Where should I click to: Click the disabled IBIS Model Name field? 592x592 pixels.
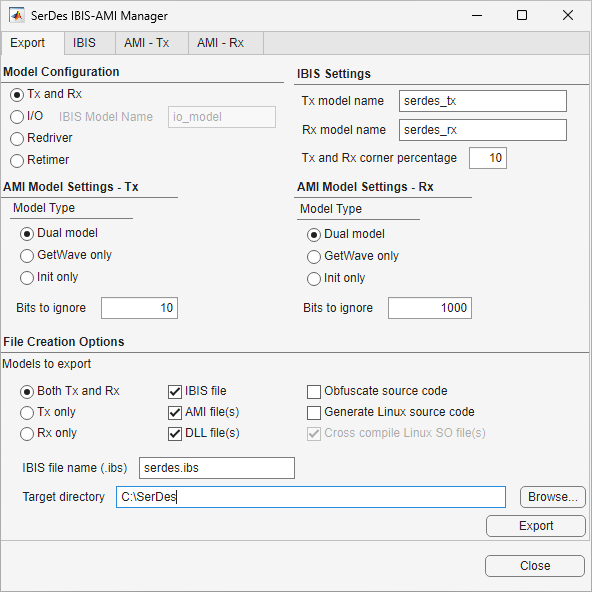(x=222, y=117)
